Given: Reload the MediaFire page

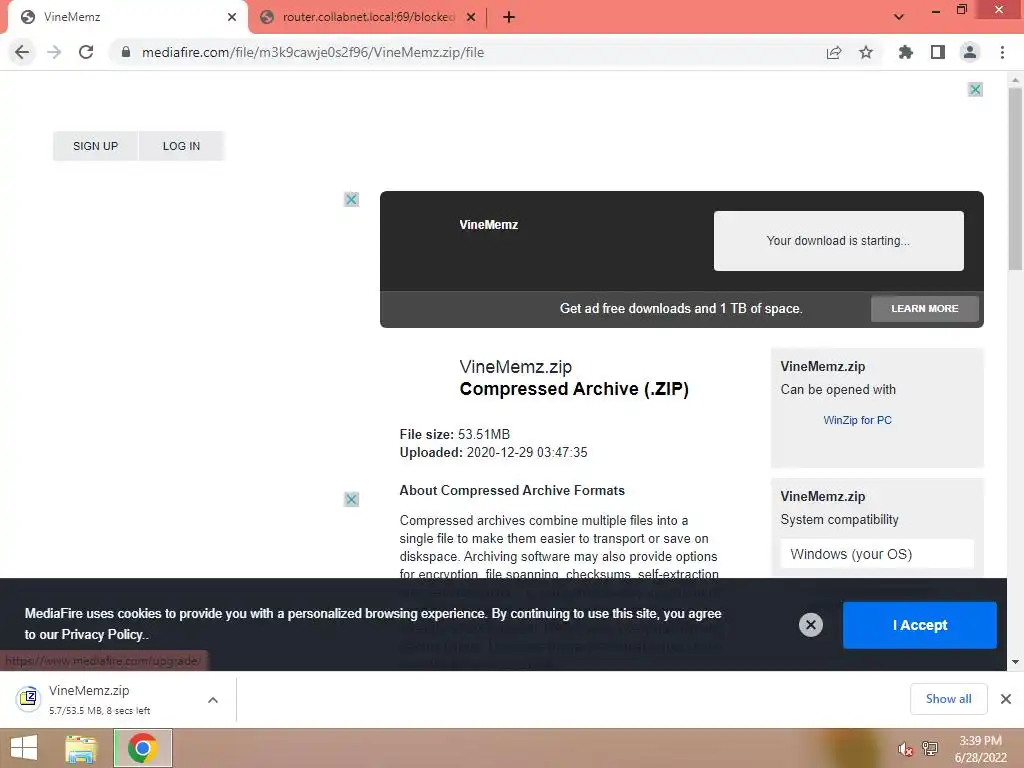Looking at the screenshot, I should pos(86,52).
